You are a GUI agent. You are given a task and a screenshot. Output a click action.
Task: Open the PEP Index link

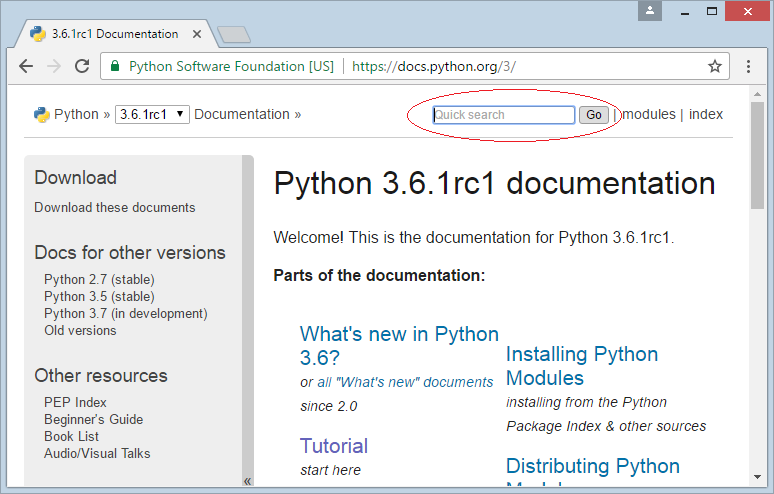pos(75,402)
